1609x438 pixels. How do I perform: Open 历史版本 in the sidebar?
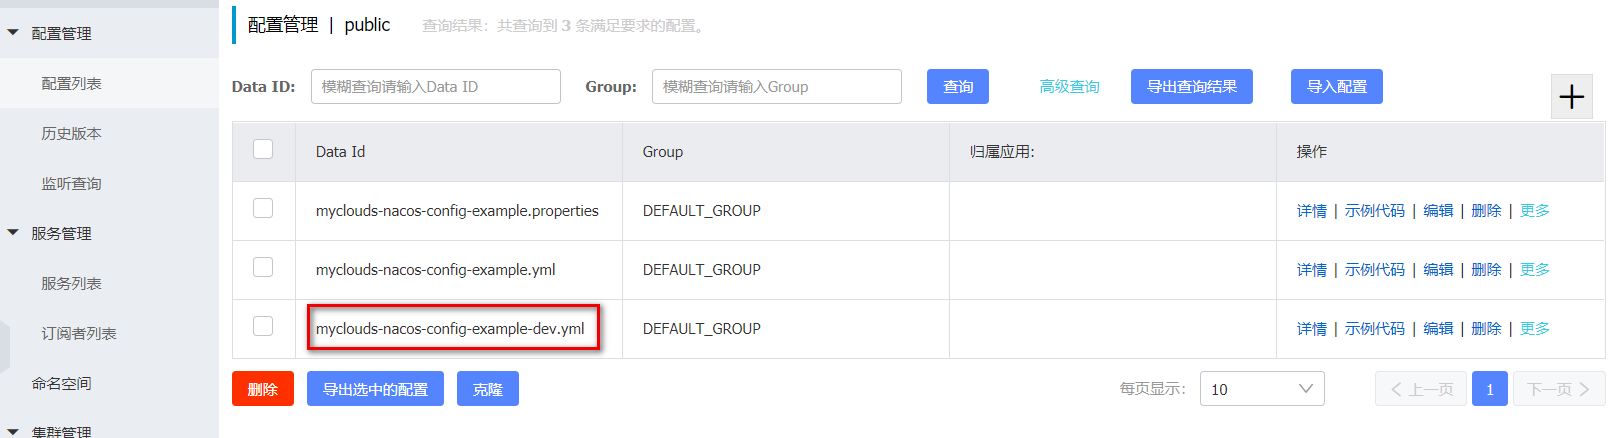coord(71,133)
